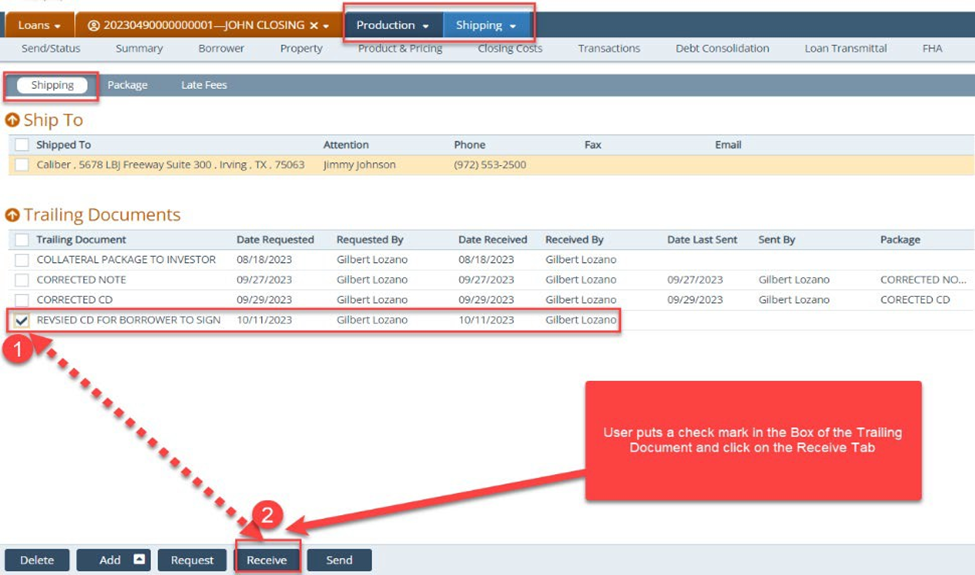
Task: Click the Shipped To column header
Action: tap(63, 144)
